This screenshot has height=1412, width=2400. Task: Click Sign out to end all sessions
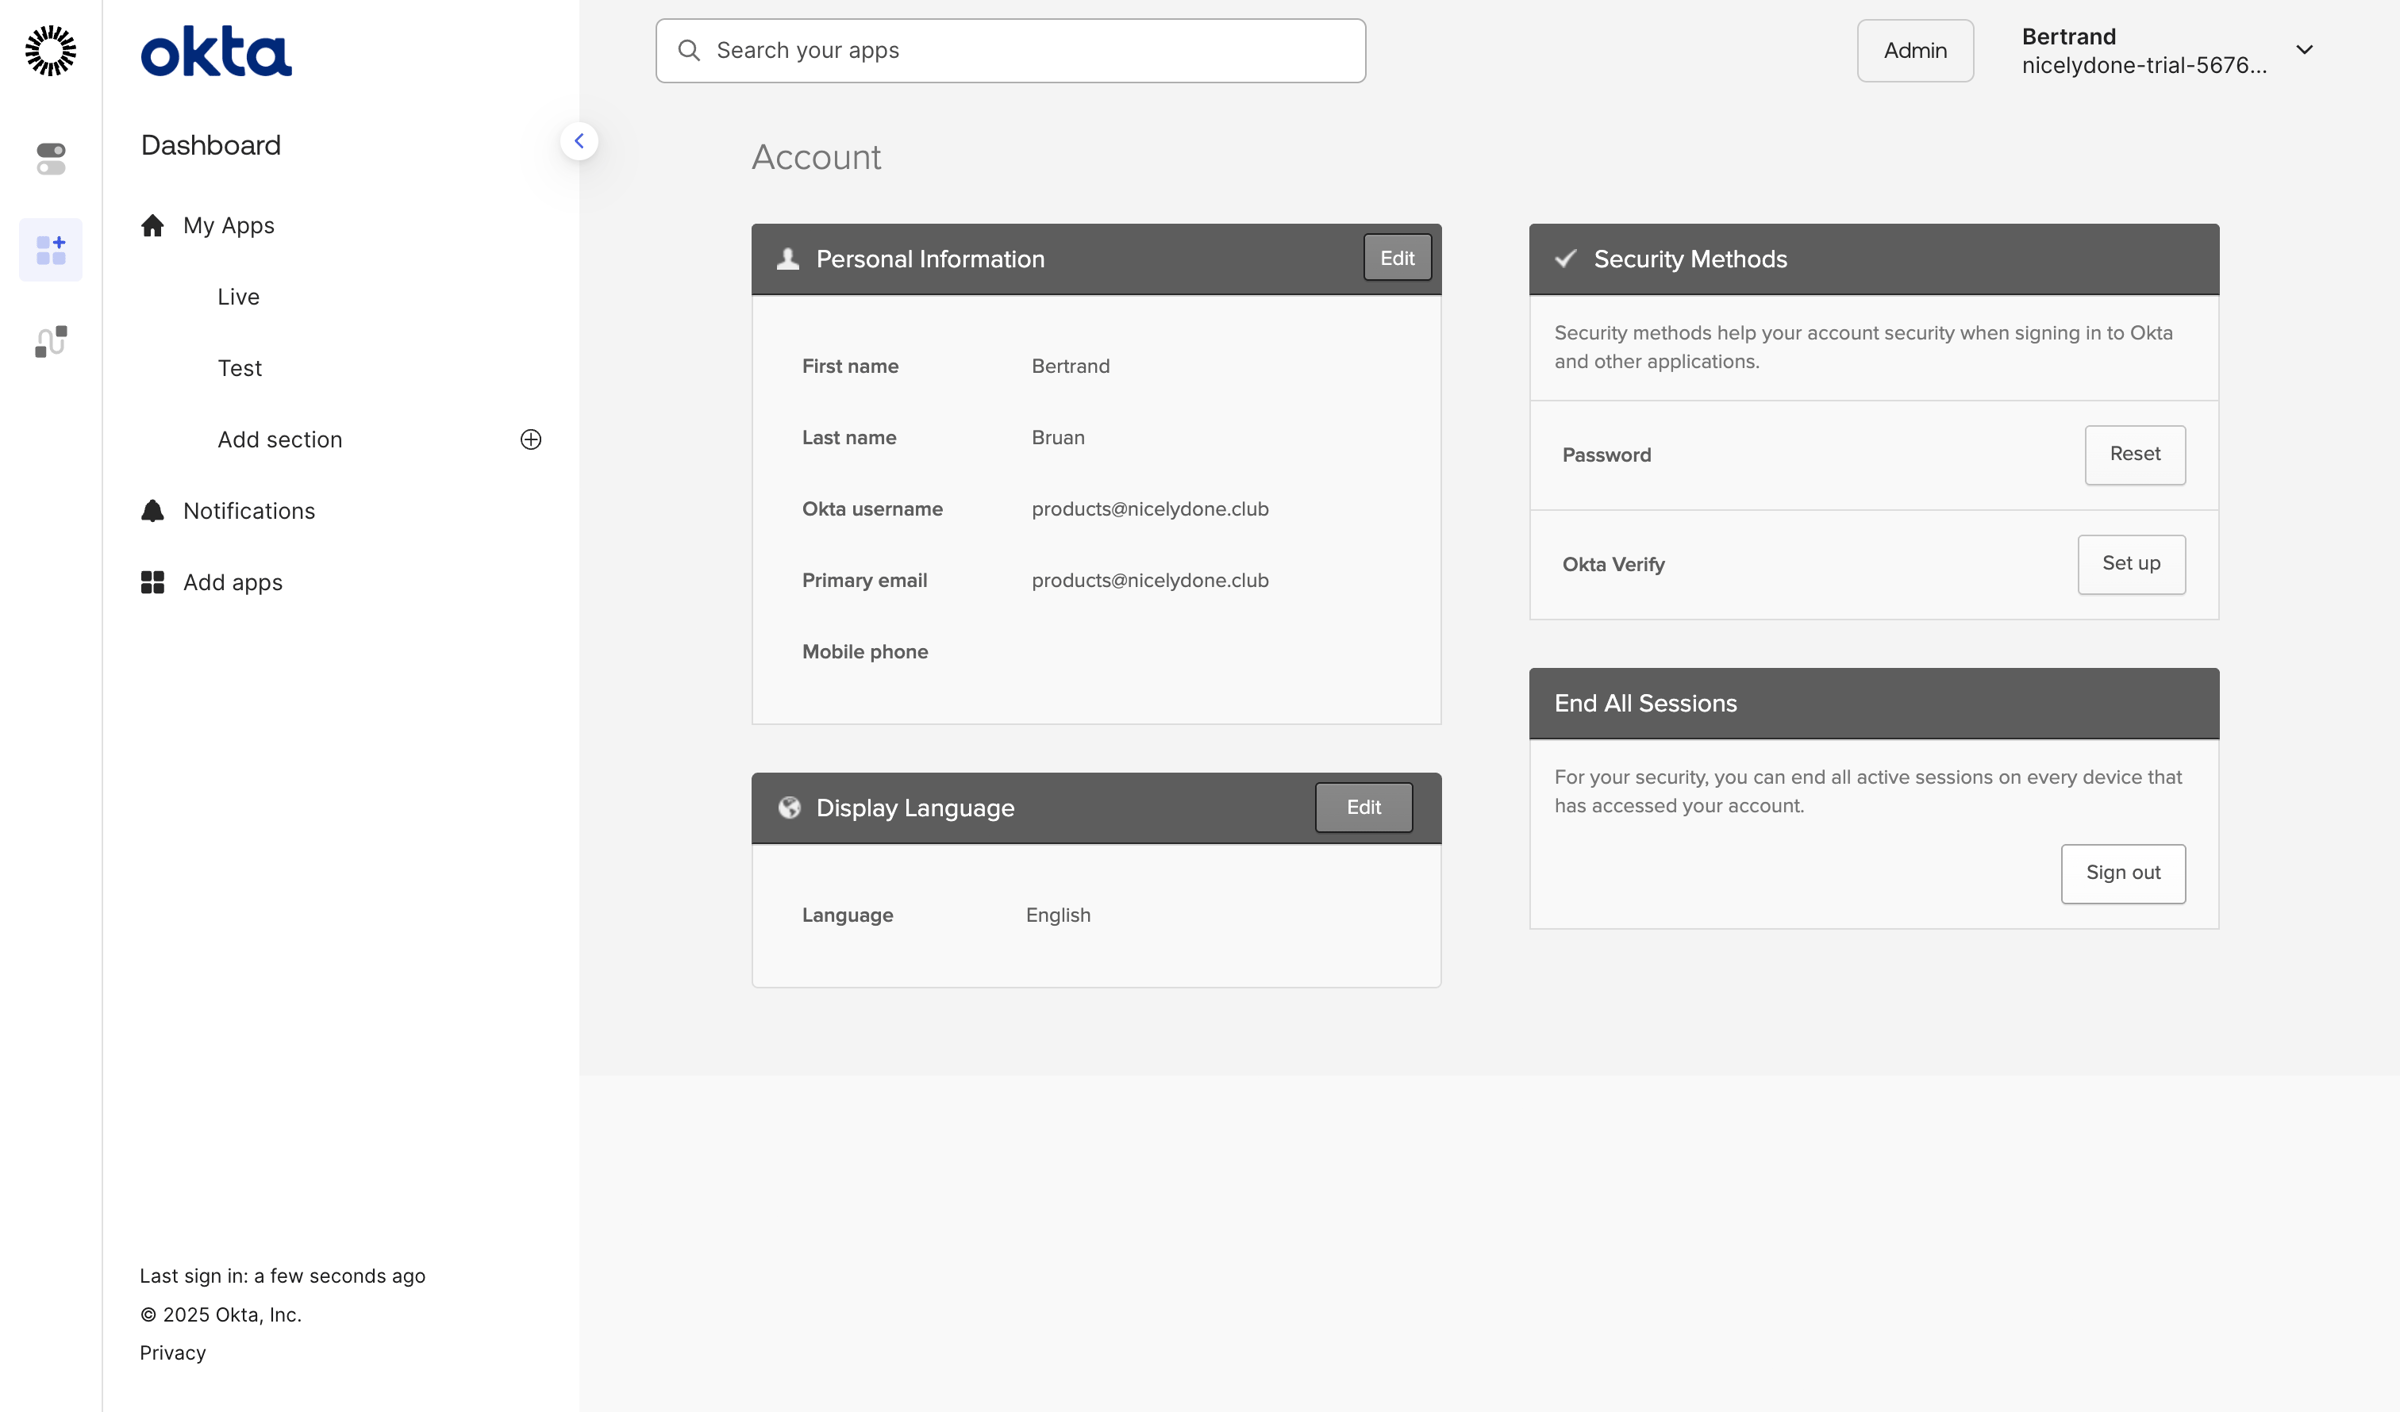[x=2123, y=873]
